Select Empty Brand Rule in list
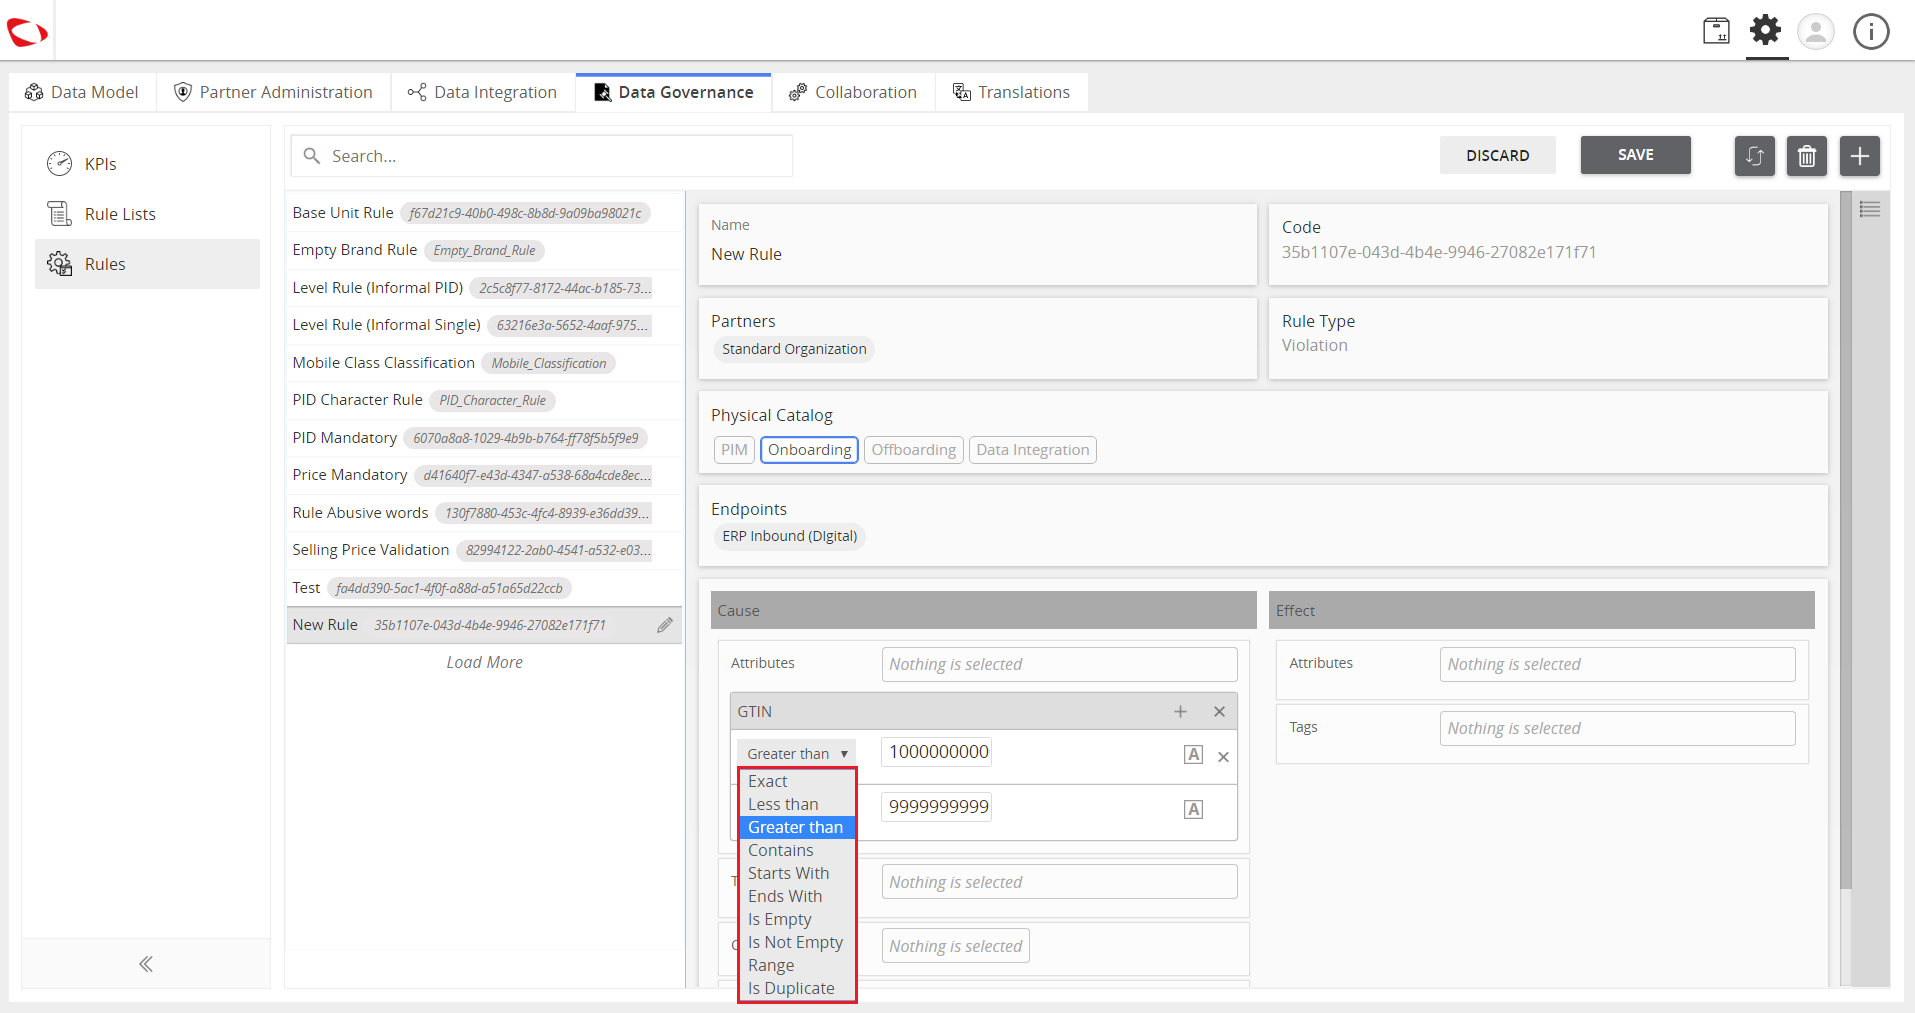1915x1013 pixels. (x=485, y=250)
